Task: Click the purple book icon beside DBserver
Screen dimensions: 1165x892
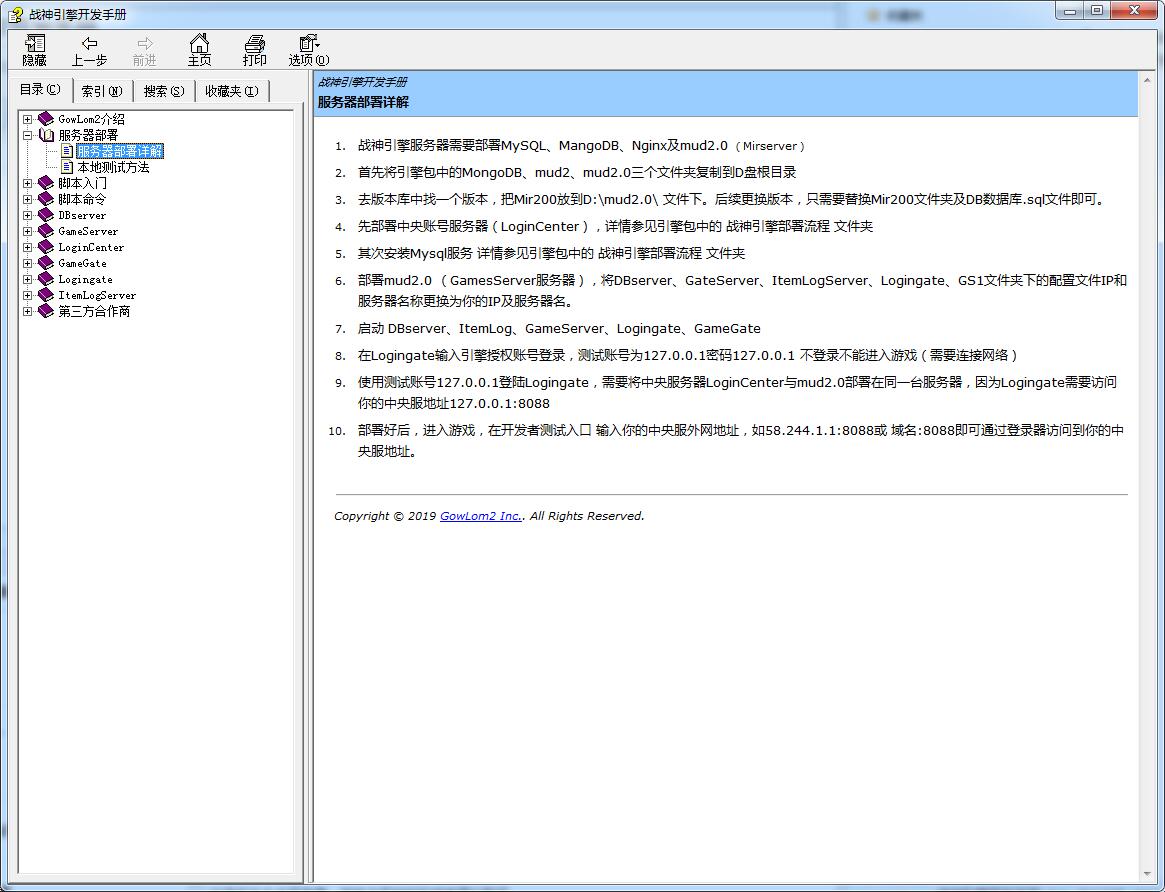Action: [x=46, y=215]
